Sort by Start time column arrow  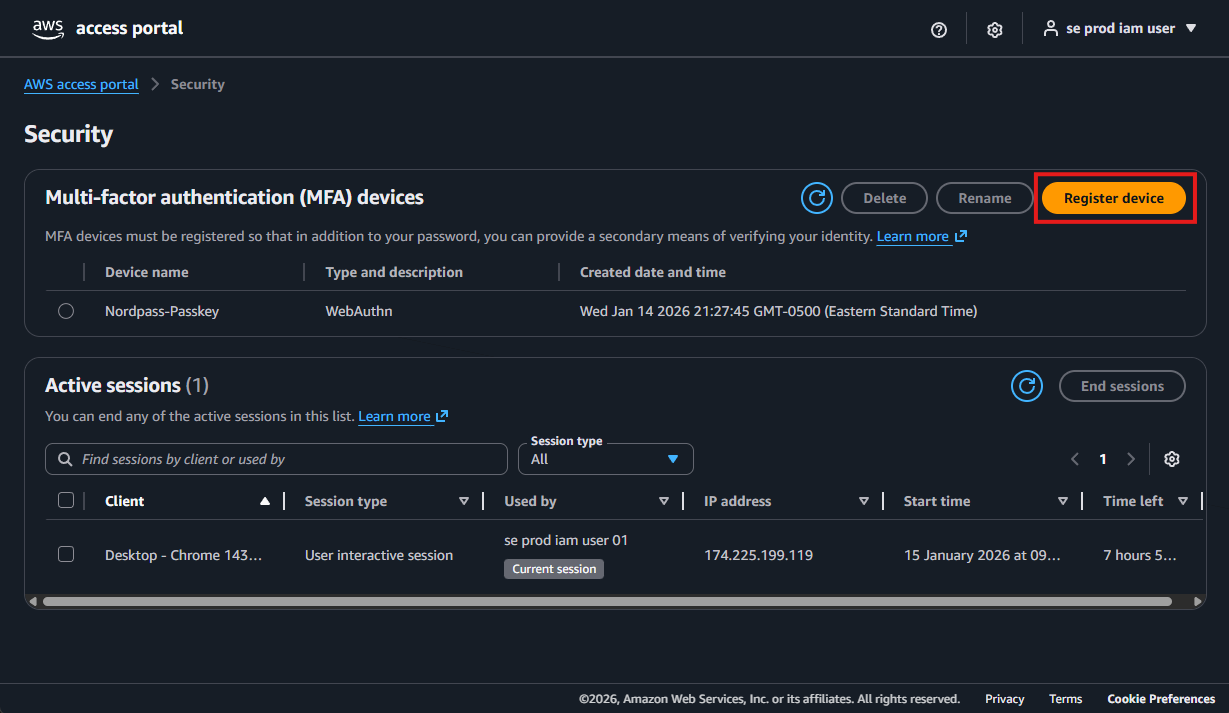coord(1063,501)
